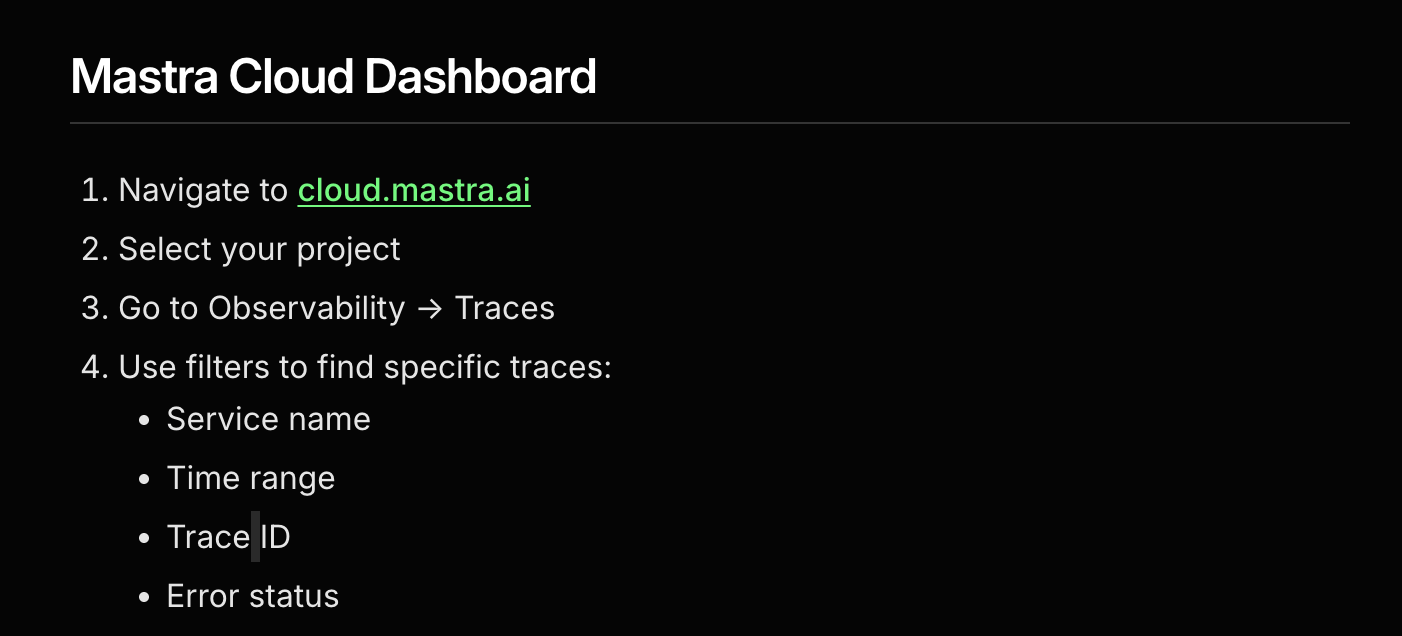Image resolution: width=1402 pixels, height=636 pixels.
Task: Click the horizontal divider under the heading
Action: coord(710,123)
